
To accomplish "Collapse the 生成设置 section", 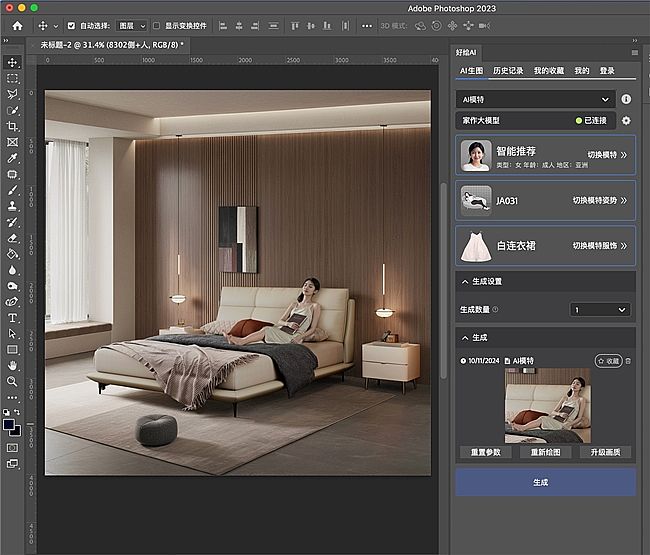I will tap(463, 282).
